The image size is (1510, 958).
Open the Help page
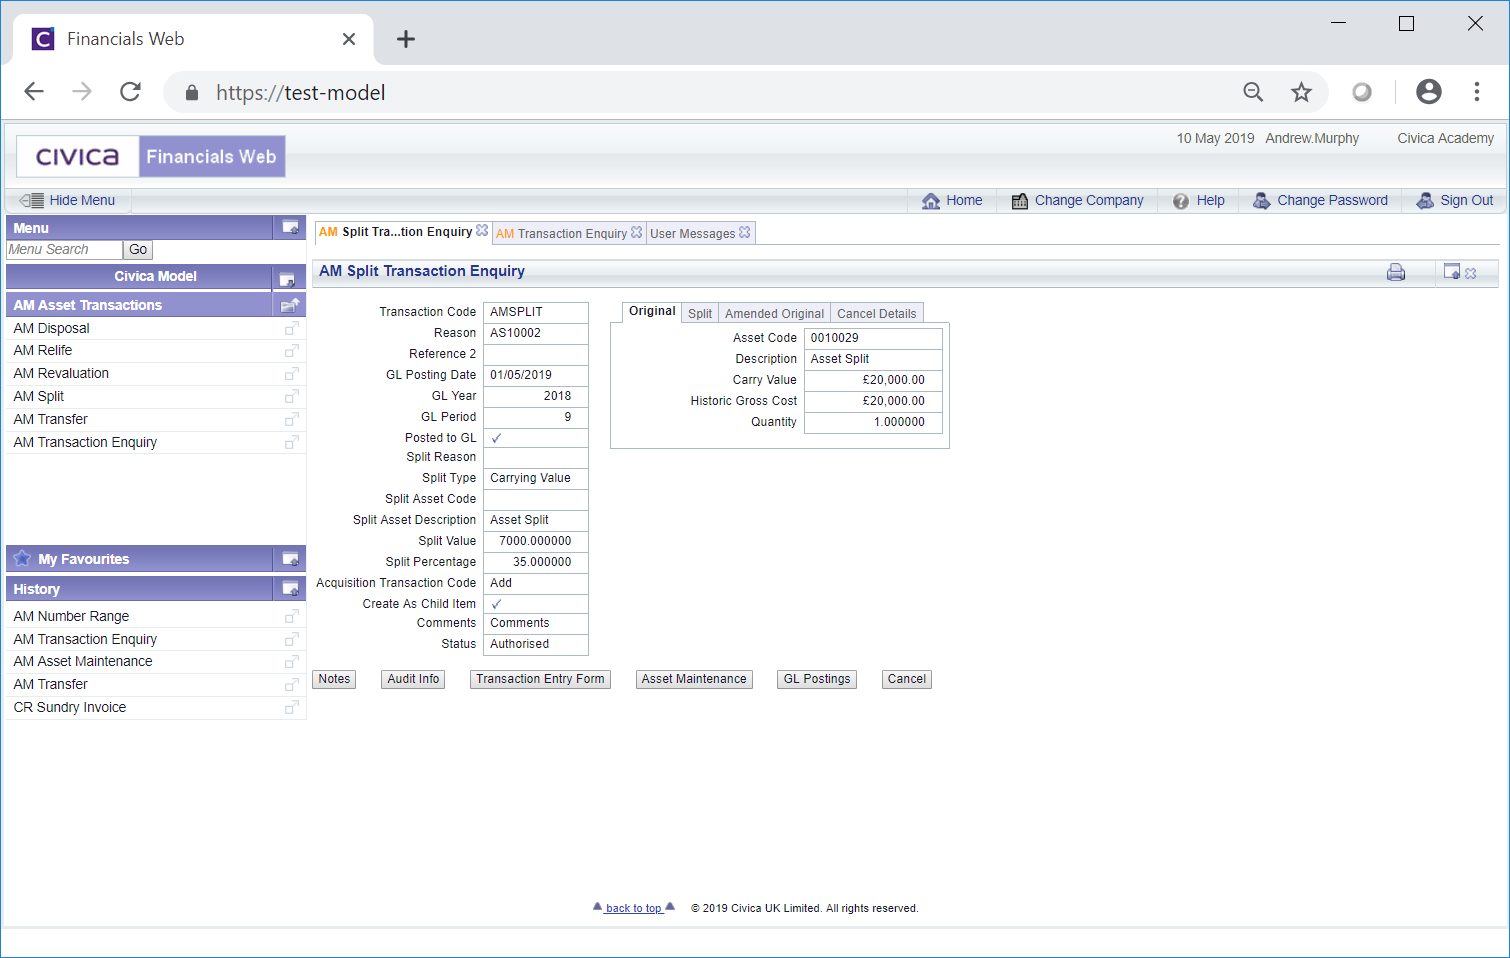(x=1198, y=200)
